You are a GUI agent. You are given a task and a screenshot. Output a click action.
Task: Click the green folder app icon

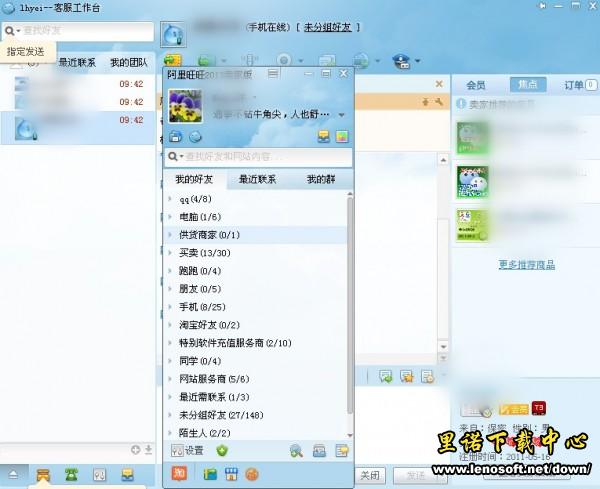click(x=210, y=474)
